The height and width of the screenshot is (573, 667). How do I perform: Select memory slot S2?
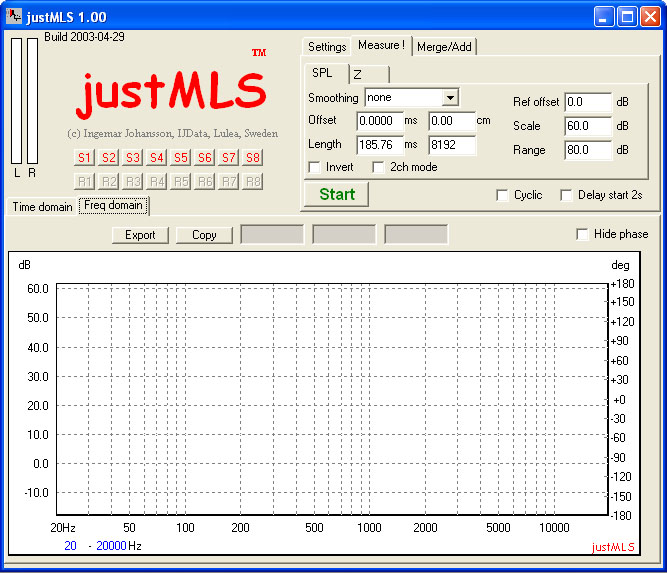tap(108, 157)
